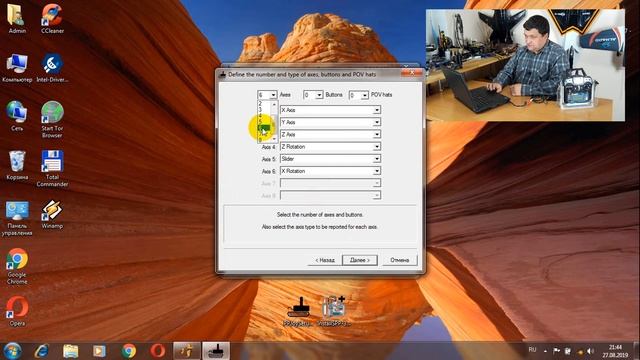Launch Total Commander from desktop

[52, 168]
